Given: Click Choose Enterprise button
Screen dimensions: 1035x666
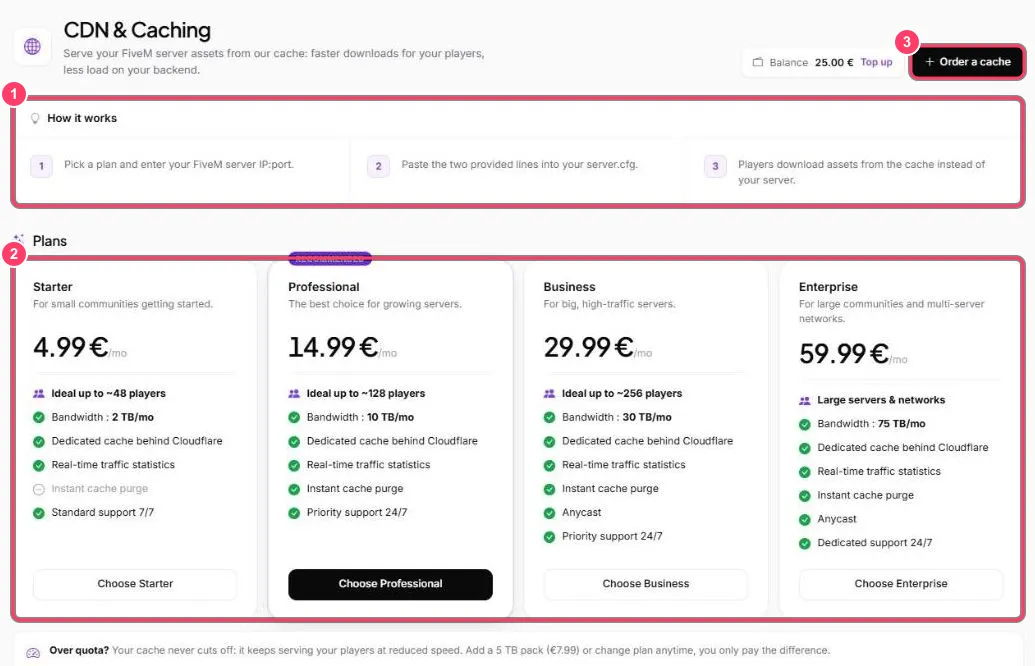Looking at the screenshot, I should pyautogui.click(x=901, y=584).
